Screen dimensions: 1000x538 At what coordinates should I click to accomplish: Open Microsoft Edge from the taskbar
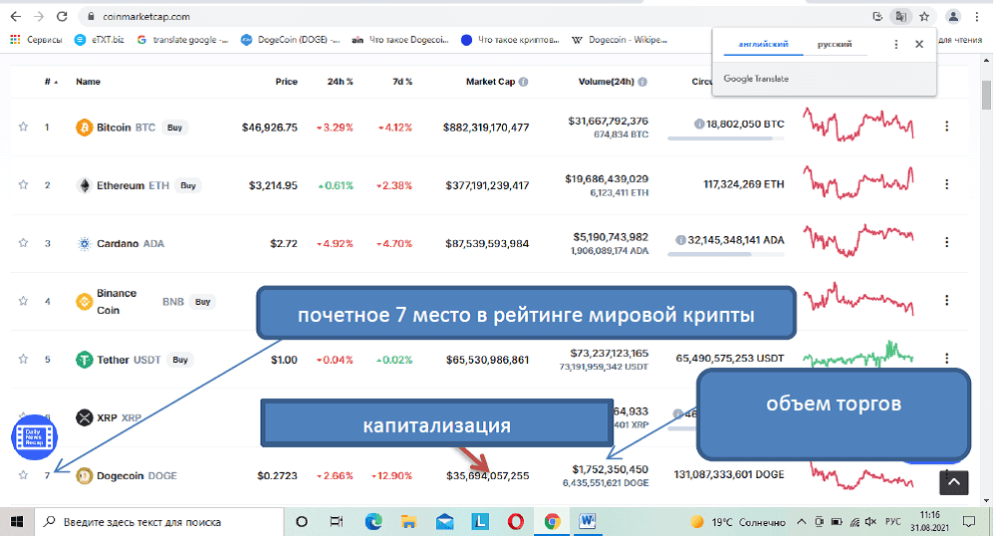[373, 522]
